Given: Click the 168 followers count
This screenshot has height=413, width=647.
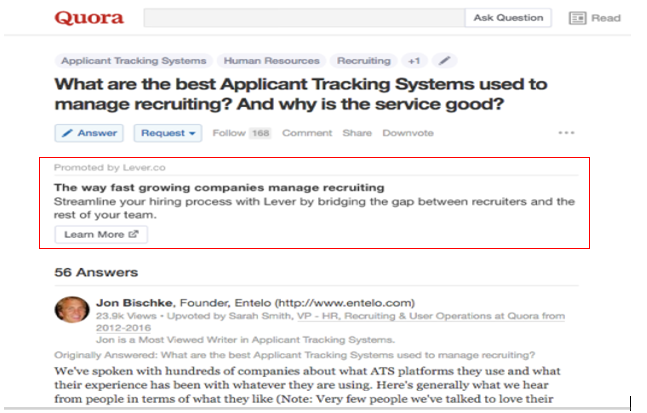Looking at the screenshot, I should pos(261,133).
